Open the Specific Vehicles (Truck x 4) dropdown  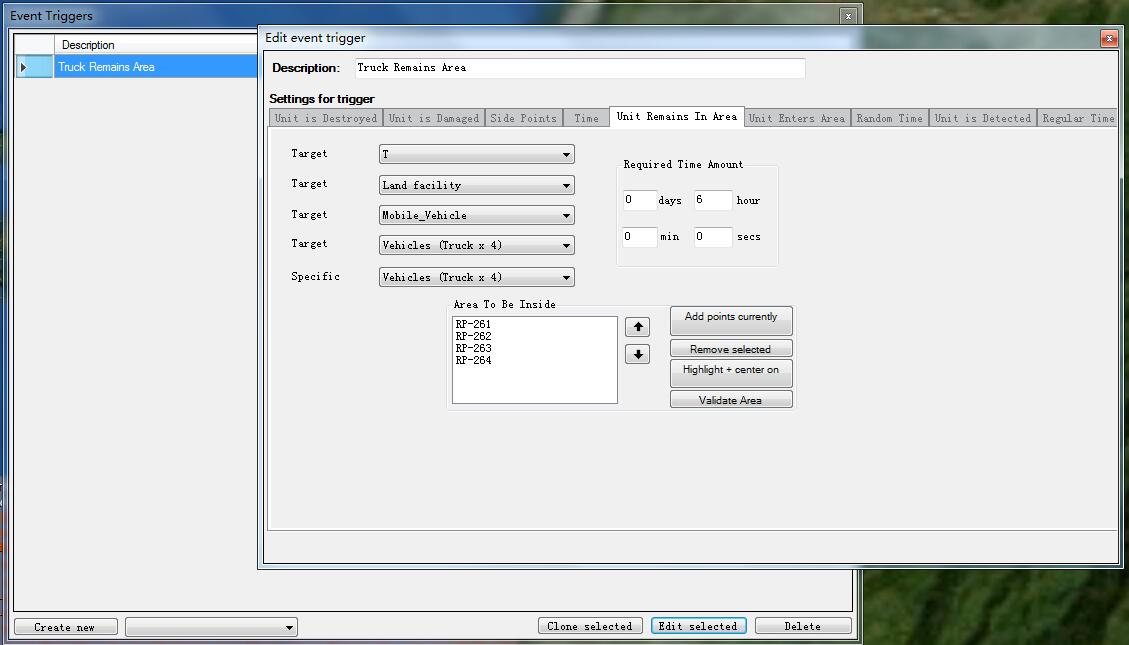pos(477,277)
